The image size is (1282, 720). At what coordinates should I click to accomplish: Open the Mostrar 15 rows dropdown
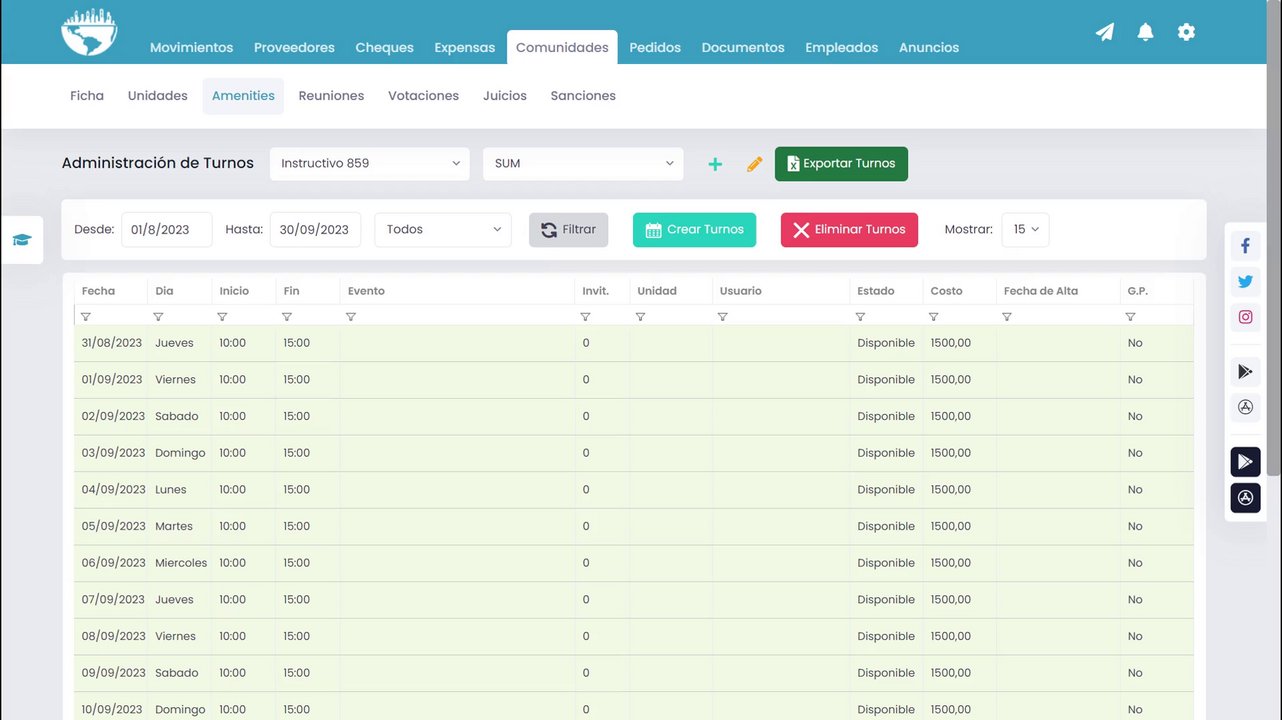1025,230
